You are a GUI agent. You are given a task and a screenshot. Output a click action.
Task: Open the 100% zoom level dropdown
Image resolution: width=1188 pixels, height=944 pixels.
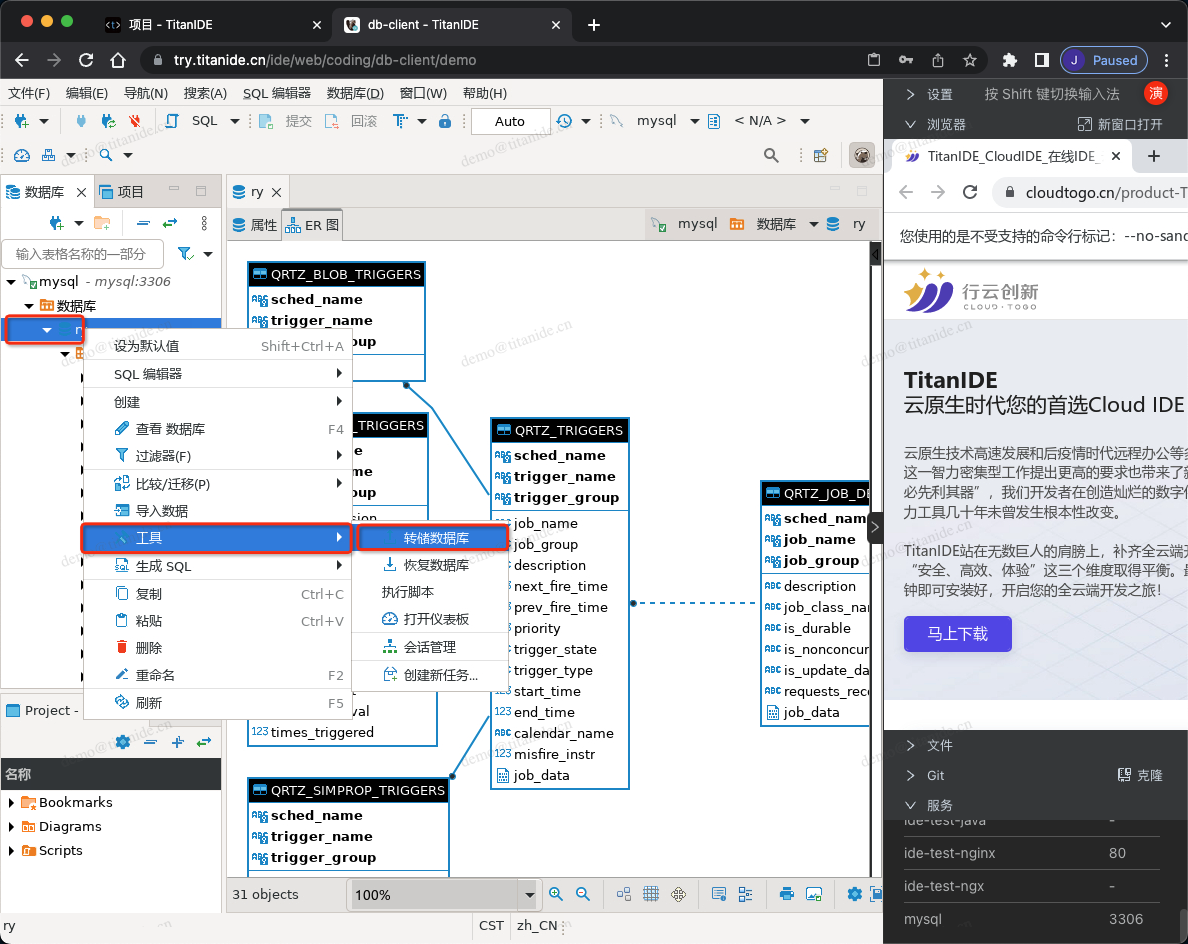528,895
